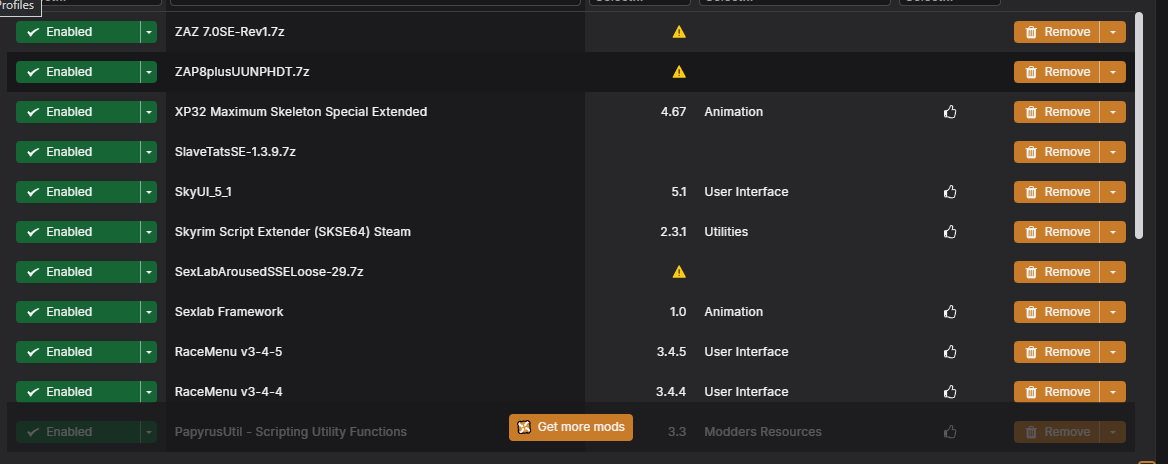Select mod name Sexlab Framework
Screen dimensions: 1168x464
click(x=229, y=312)
